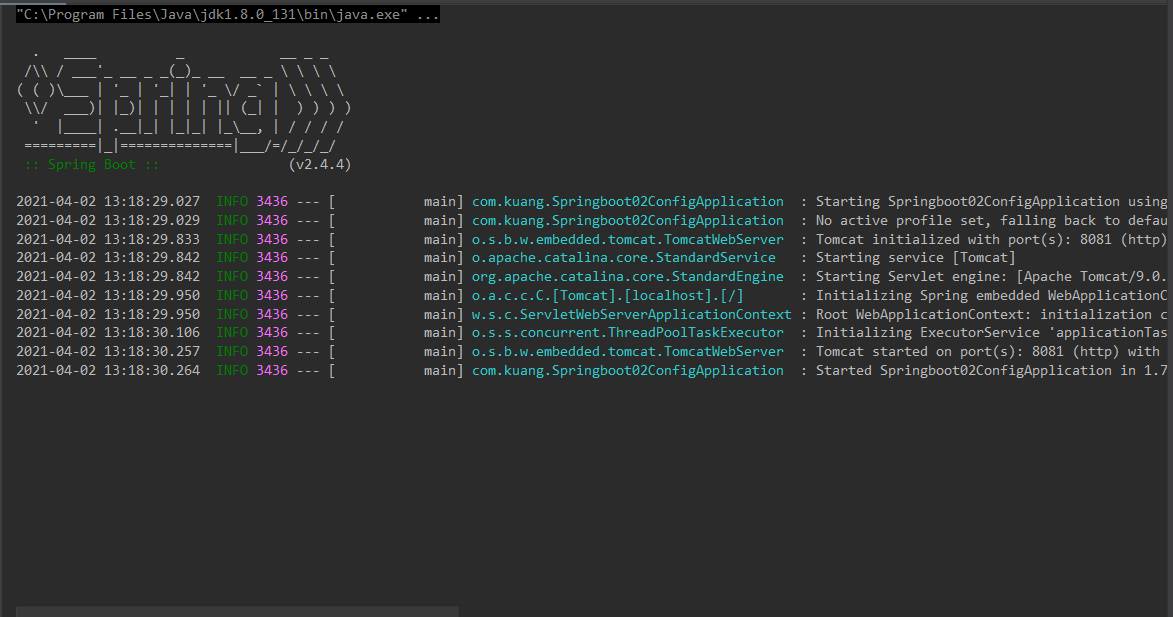Image resolution: width=1173 pixels, height=617 pixels.
Task: Click TomcatWebServer logger on the 13:18:29.833 line
Action: click(x=628, y=239)
